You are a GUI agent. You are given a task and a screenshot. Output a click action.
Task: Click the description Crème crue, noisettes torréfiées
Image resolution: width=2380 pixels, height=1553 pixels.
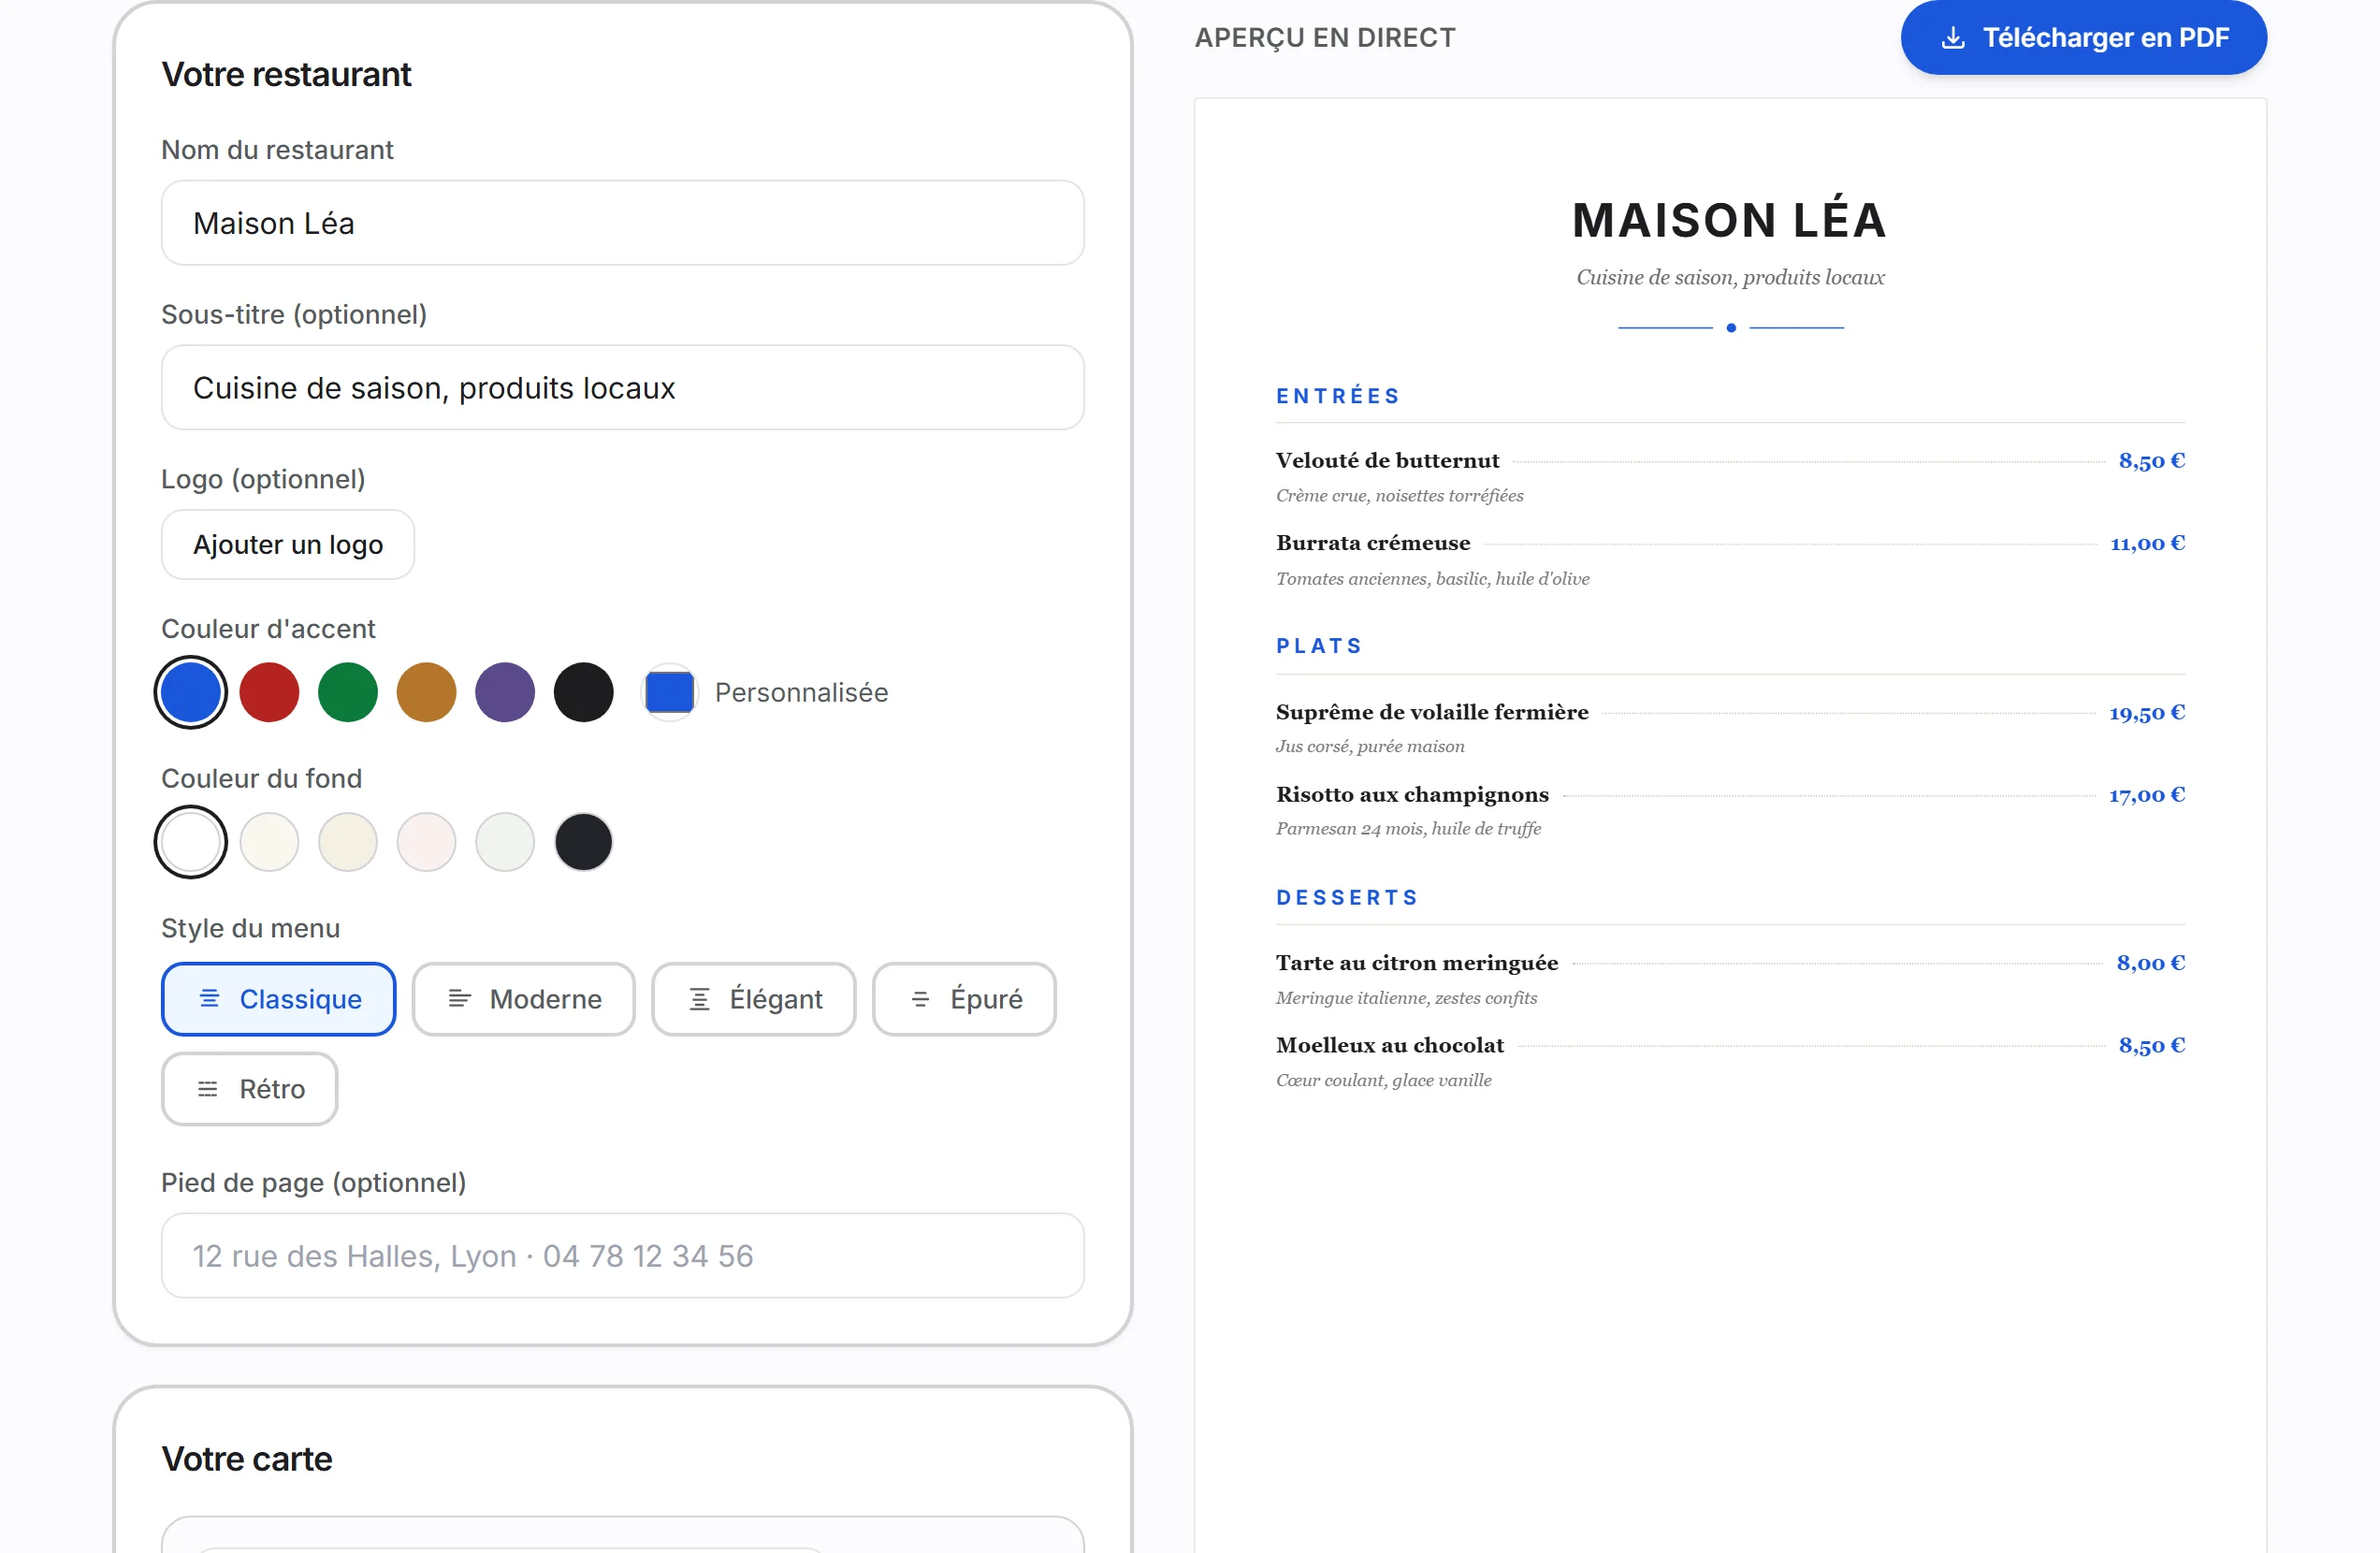1400,495
